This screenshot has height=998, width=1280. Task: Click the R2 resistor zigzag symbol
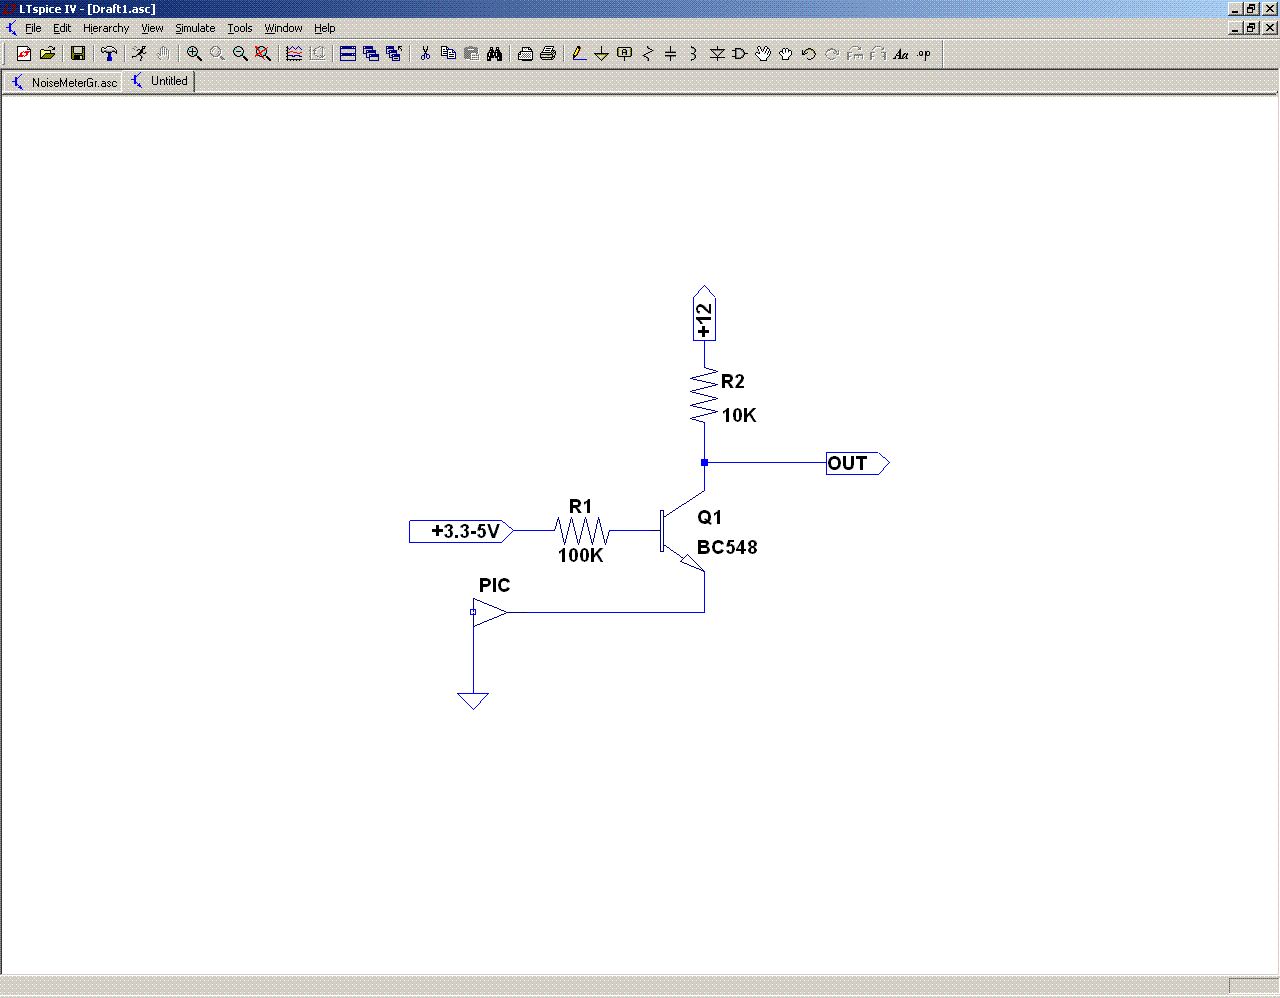704,396
